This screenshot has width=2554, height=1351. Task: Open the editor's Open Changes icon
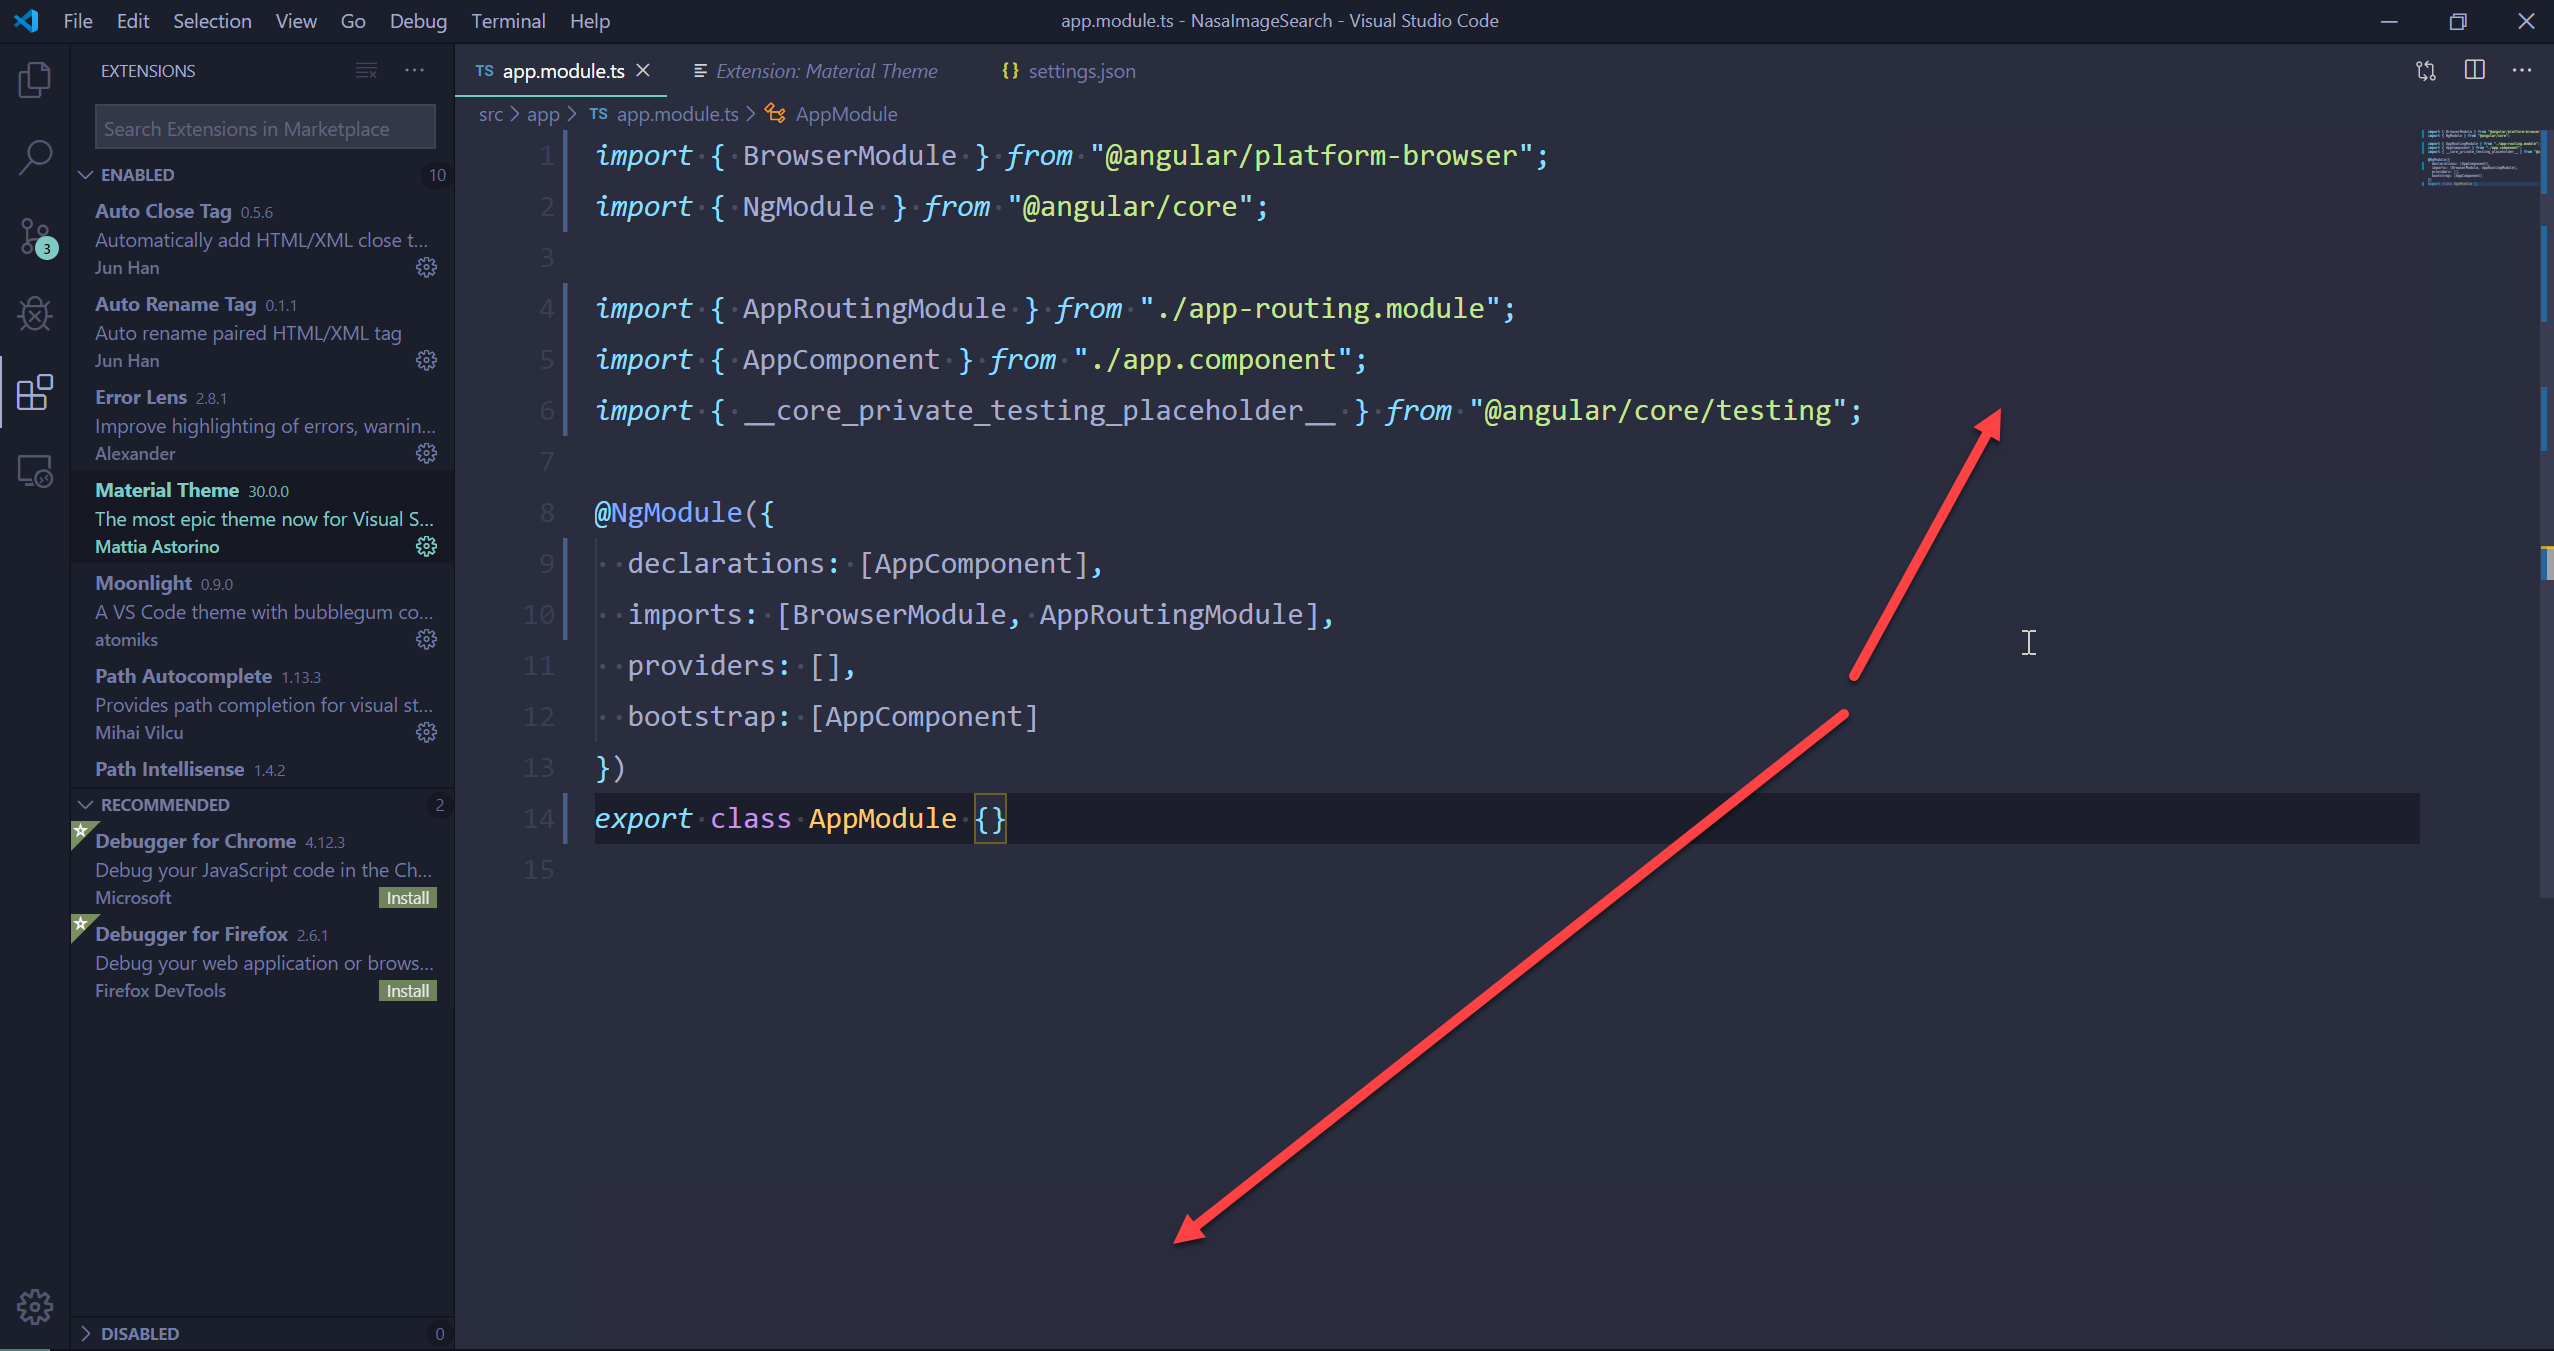point(2426,70)
